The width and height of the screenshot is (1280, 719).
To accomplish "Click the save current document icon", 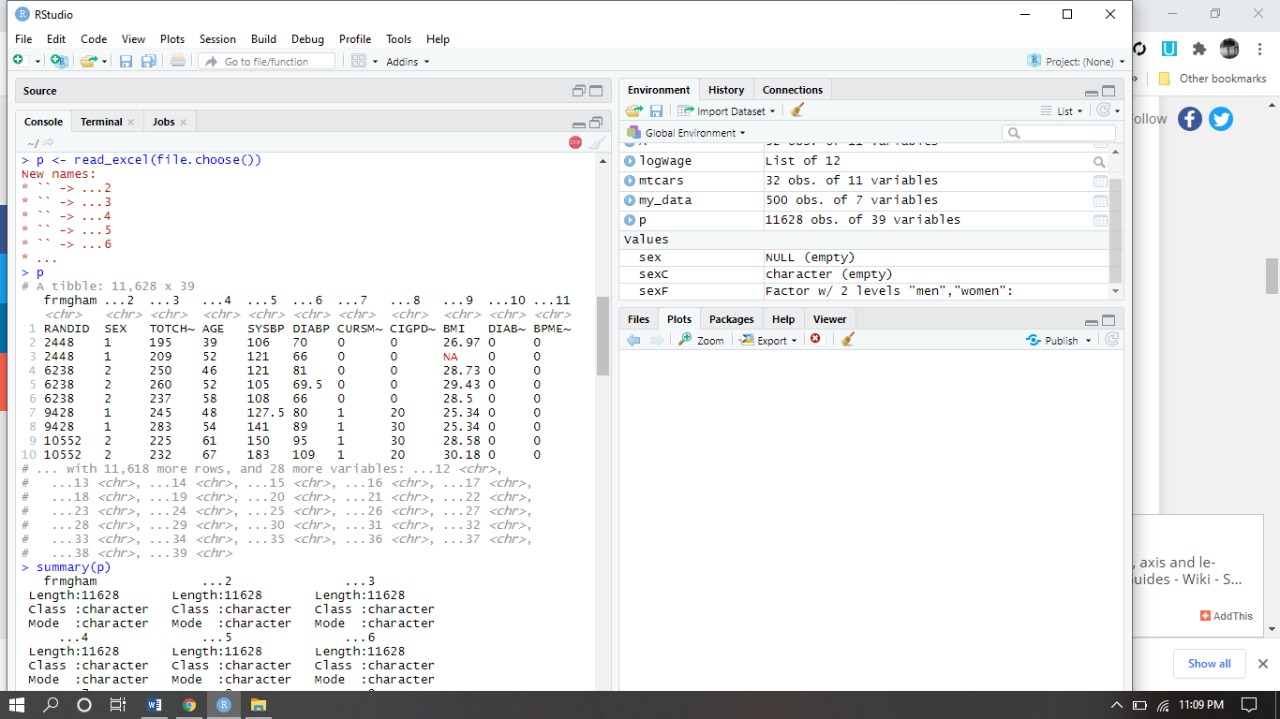I will [126, 61].
